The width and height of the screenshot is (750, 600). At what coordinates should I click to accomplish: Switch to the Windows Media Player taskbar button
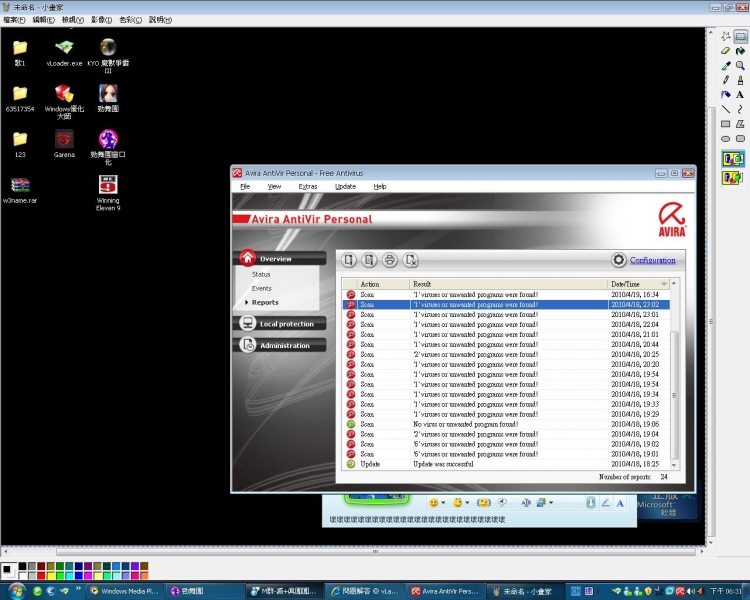(125, 591)
